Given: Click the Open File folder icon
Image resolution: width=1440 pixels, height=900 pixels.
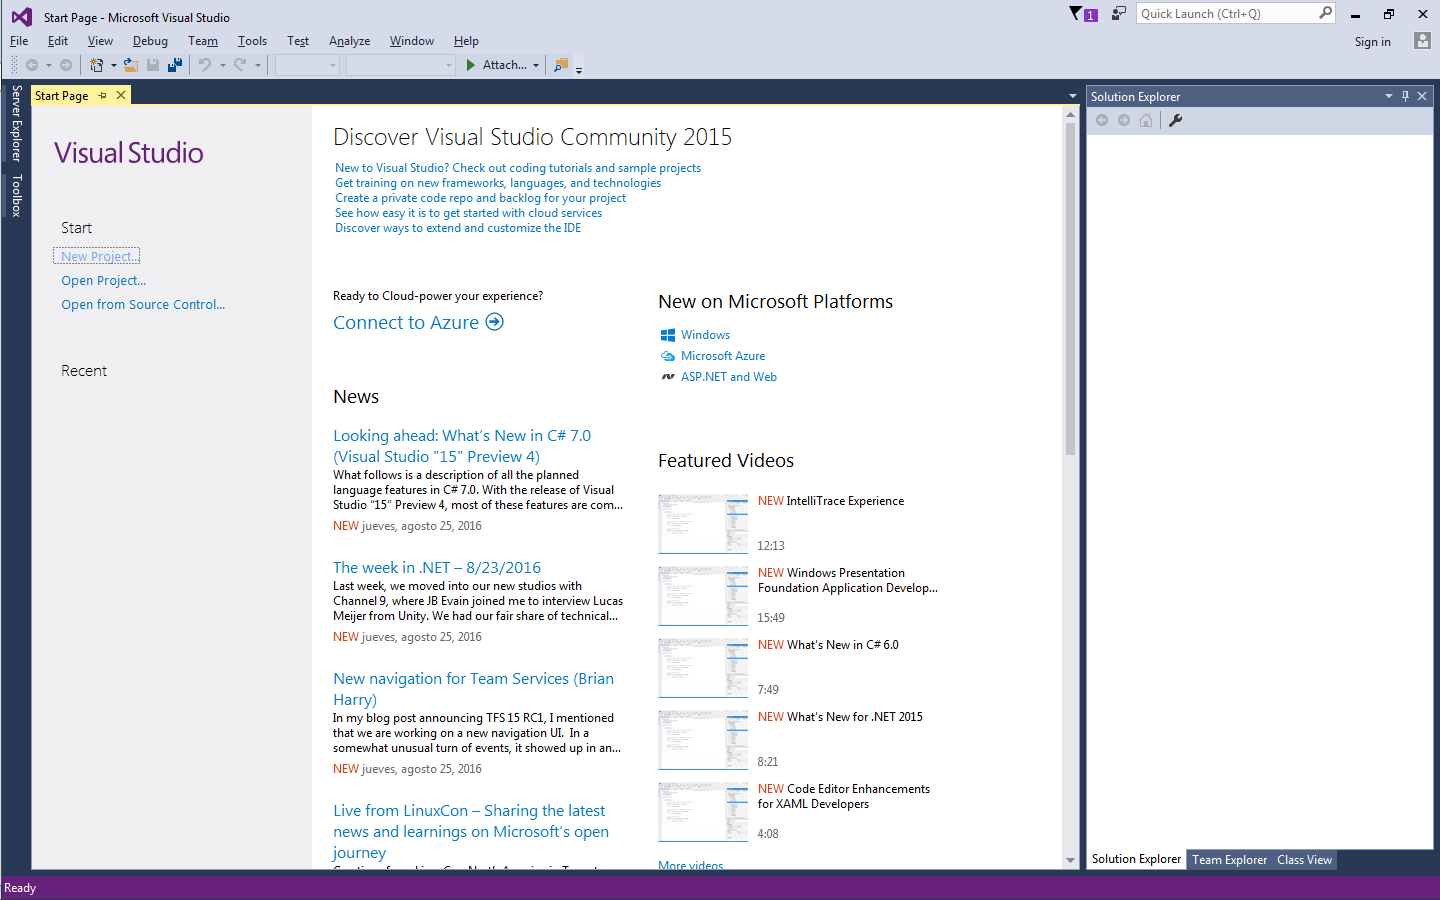Looking at the screenshot, I should click(x=130, y=65).
